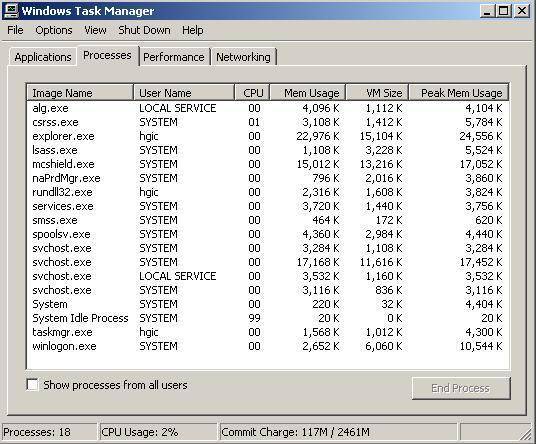Sort by Mem Usage column header

point(308,93)
